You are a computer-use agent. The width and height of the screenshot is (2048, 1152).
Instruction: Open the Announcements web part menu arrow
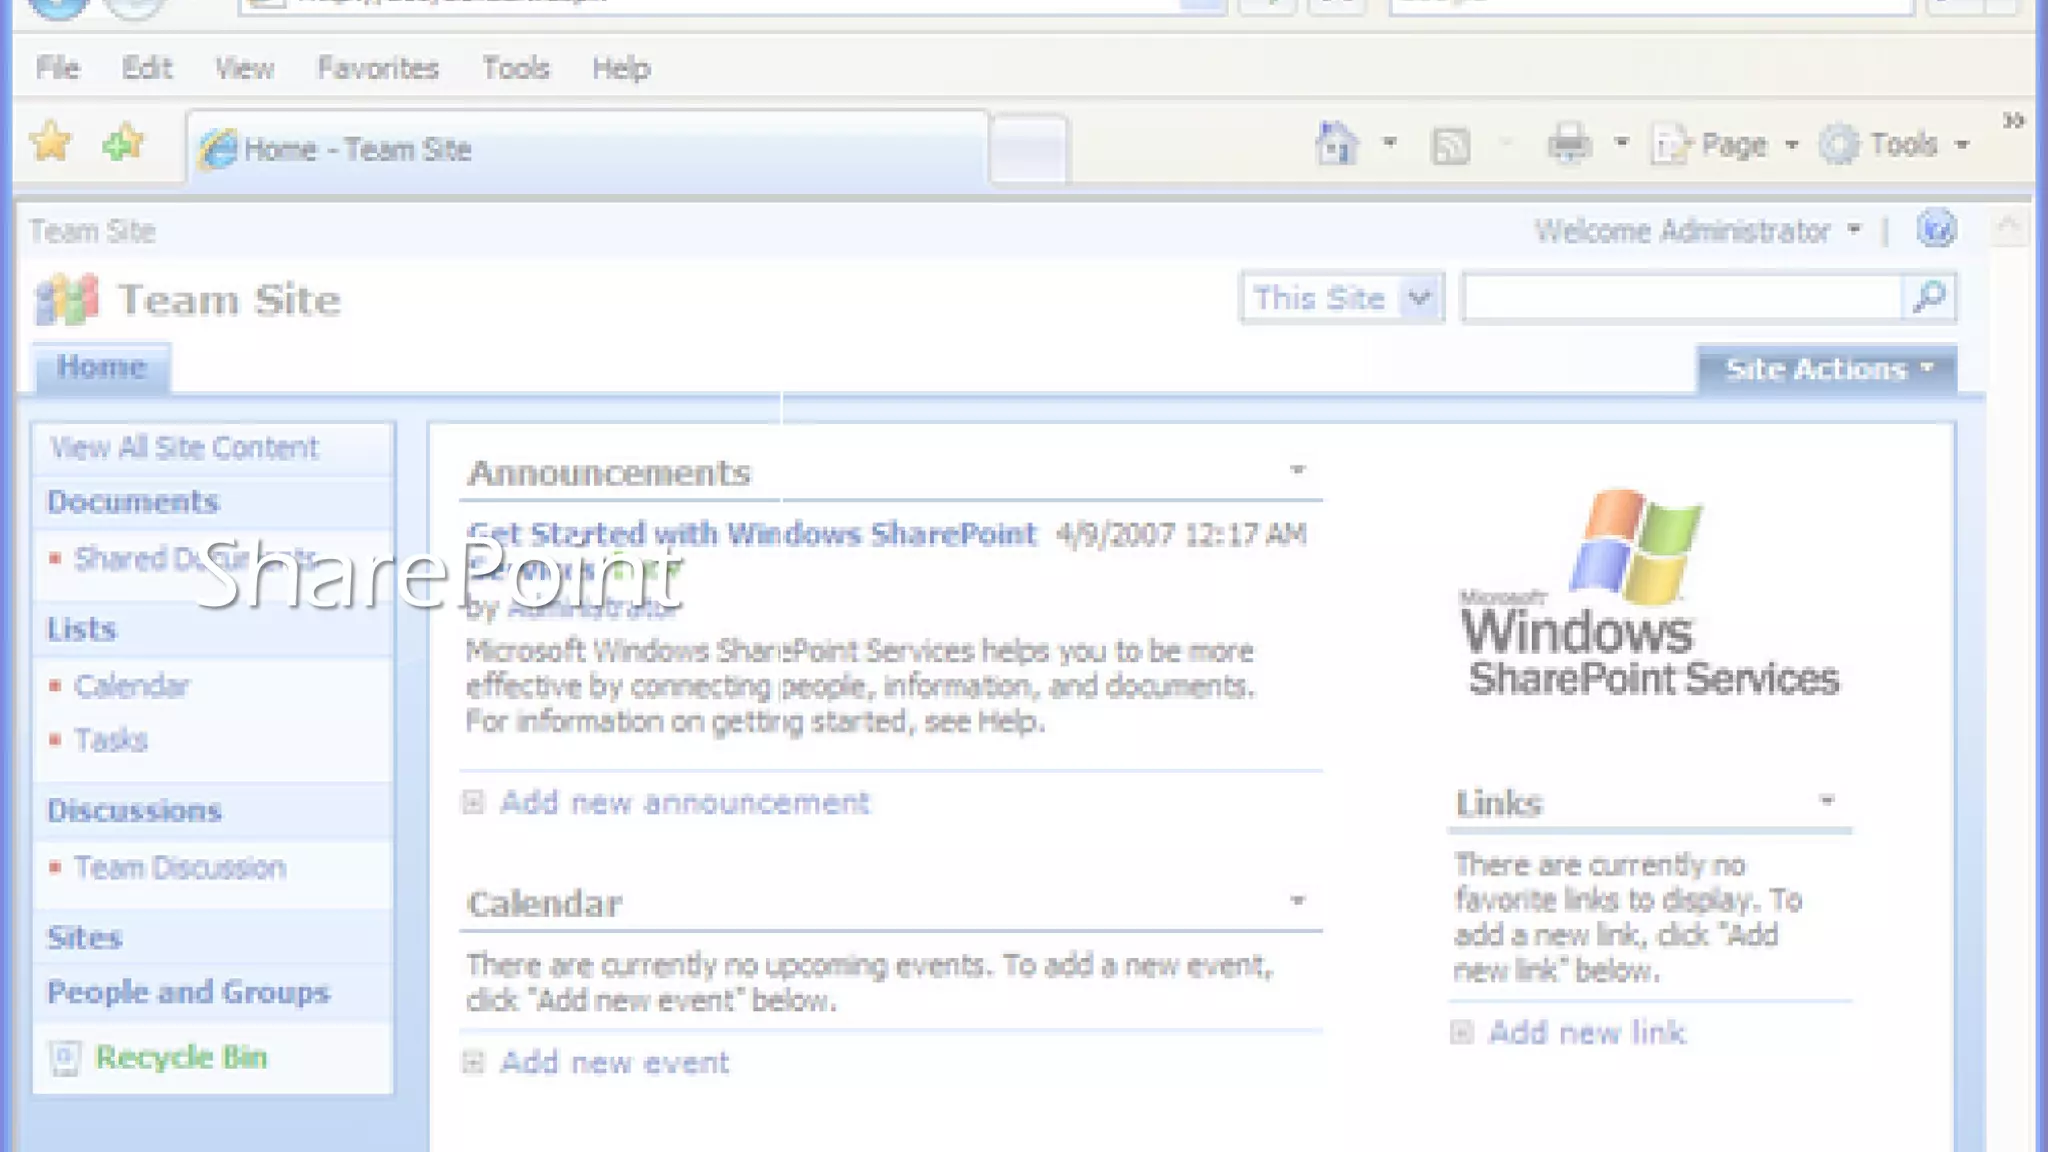(x=1297, y=470)
